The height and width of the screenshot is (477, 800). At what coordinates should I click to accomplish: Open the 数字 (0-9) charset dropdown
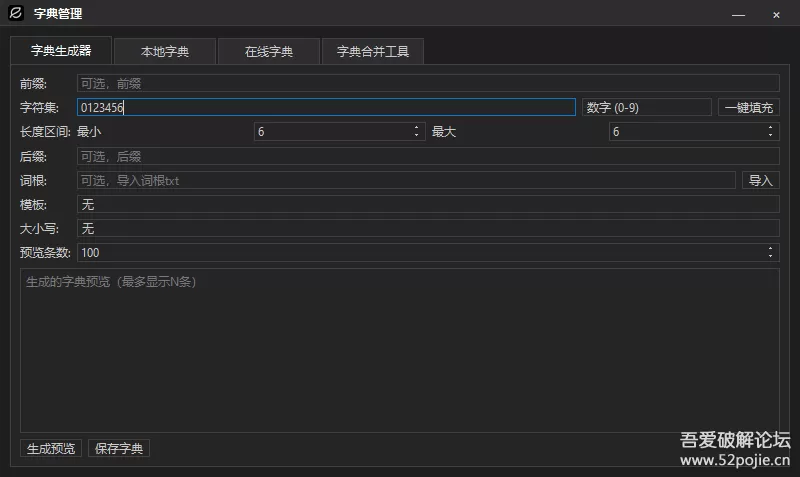pyautogui.click(x=646, y=107)
